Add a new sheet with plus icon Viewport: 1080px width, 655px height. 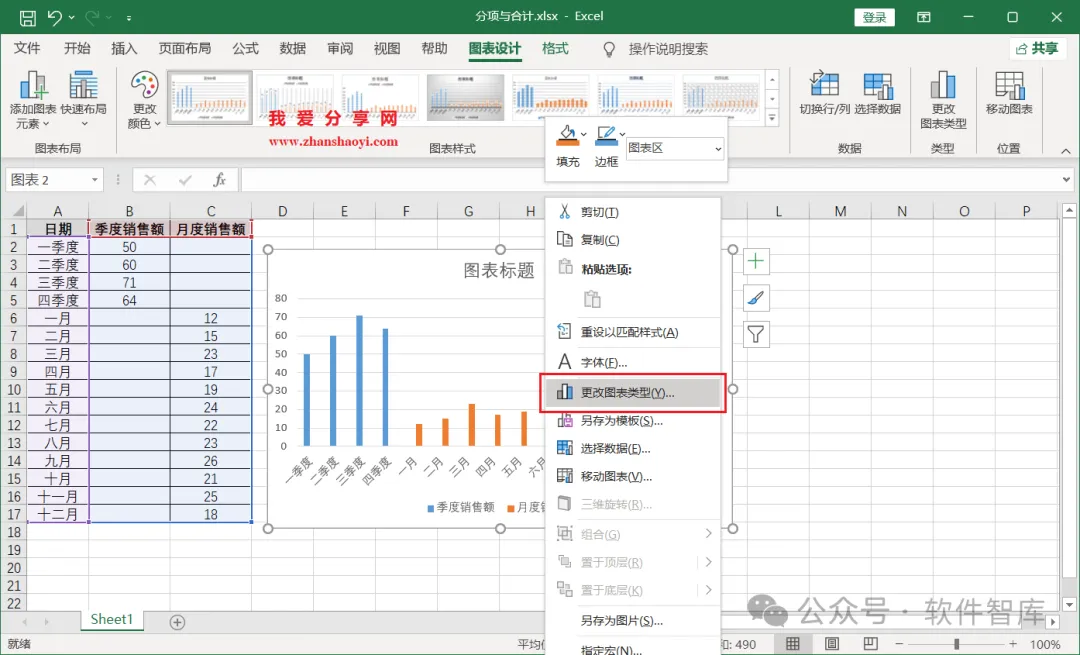click(177, 622)
